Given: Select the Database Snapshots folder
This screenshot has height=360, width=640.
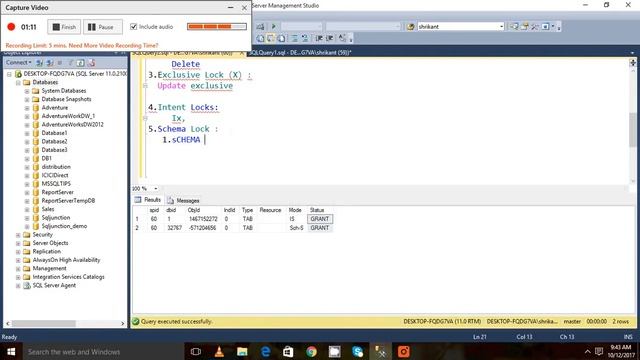Looking at the screenshot, I should click(66, 99).
